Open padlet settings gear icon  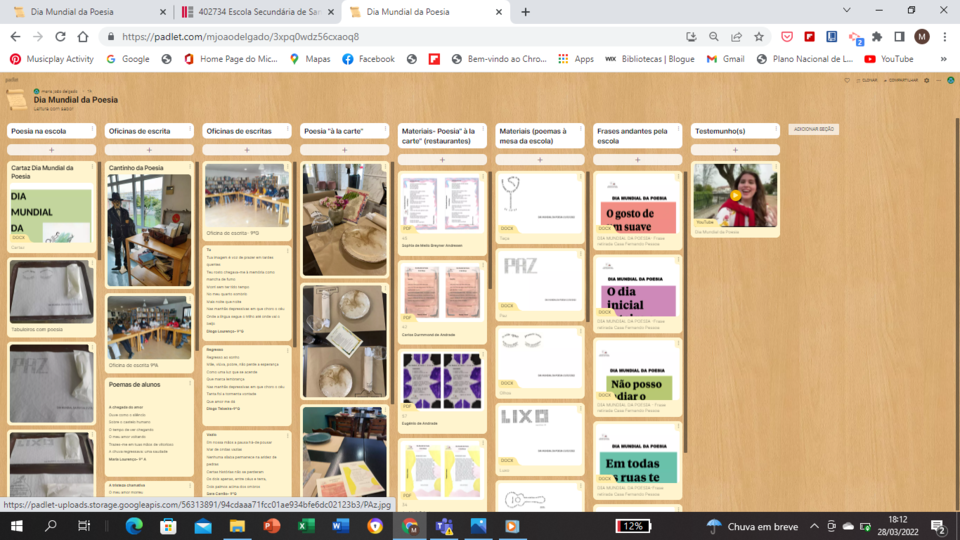(927, 80)
